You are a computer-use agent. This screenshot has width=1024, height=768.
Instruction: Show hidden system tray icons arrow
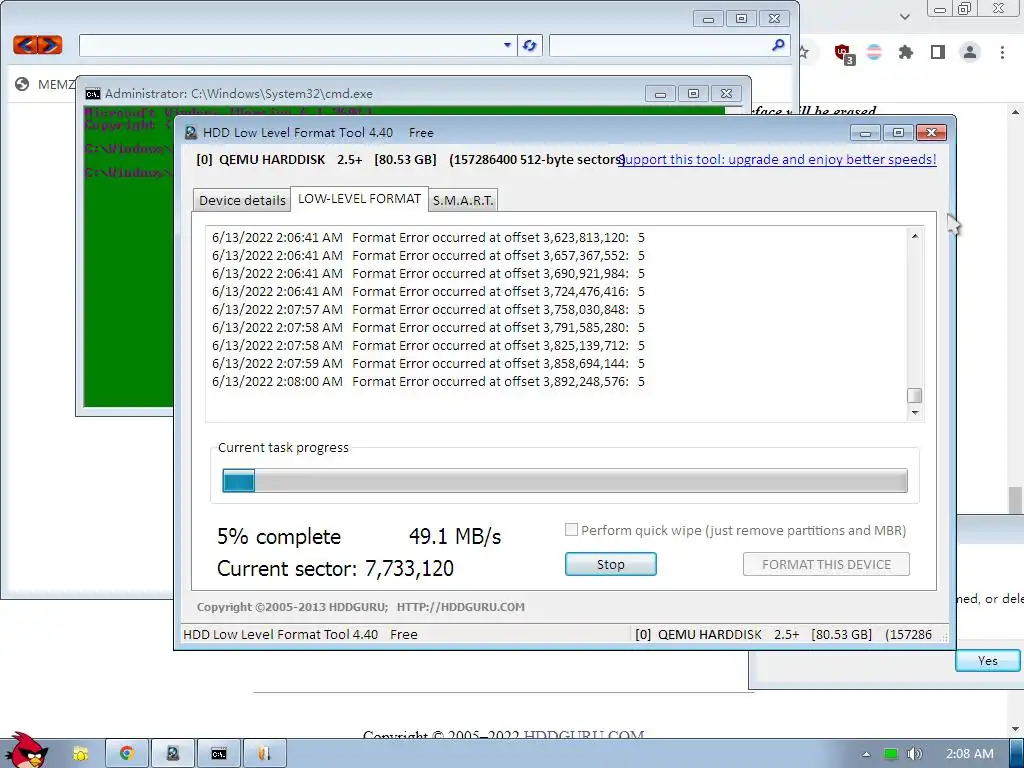click(866, 754)
